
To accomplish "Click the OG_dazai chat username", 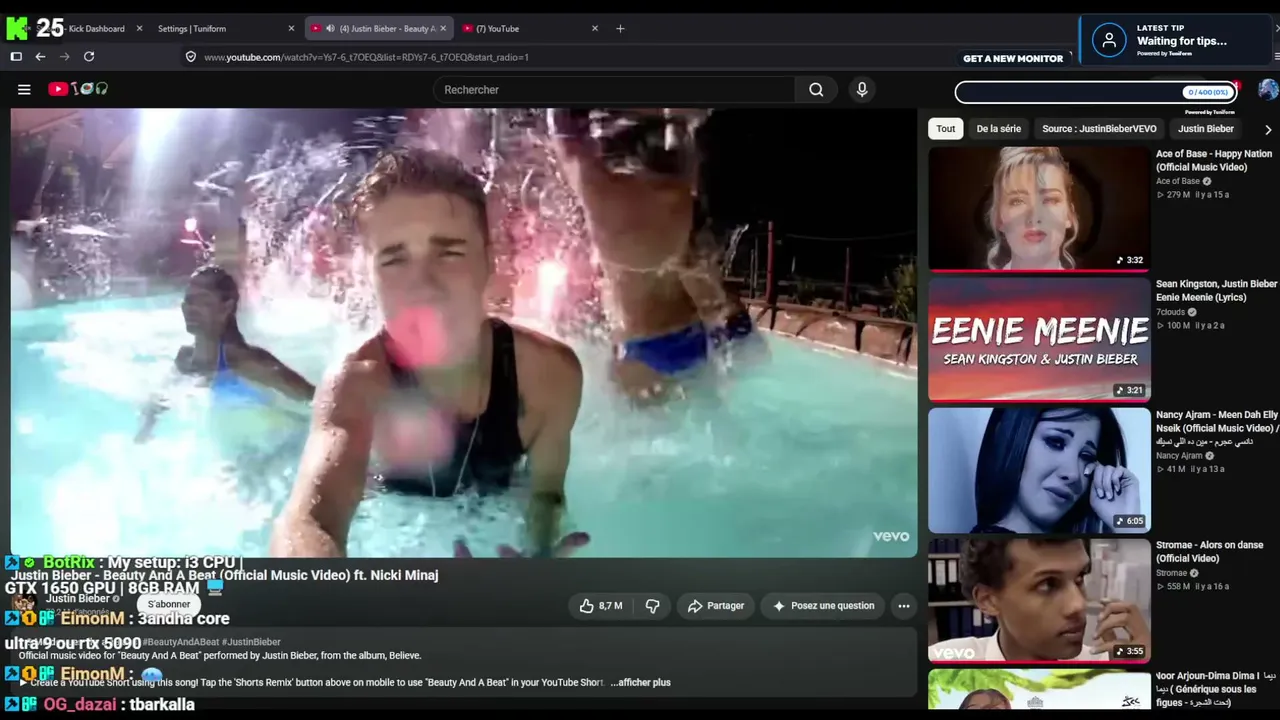I will click(79, 704).
